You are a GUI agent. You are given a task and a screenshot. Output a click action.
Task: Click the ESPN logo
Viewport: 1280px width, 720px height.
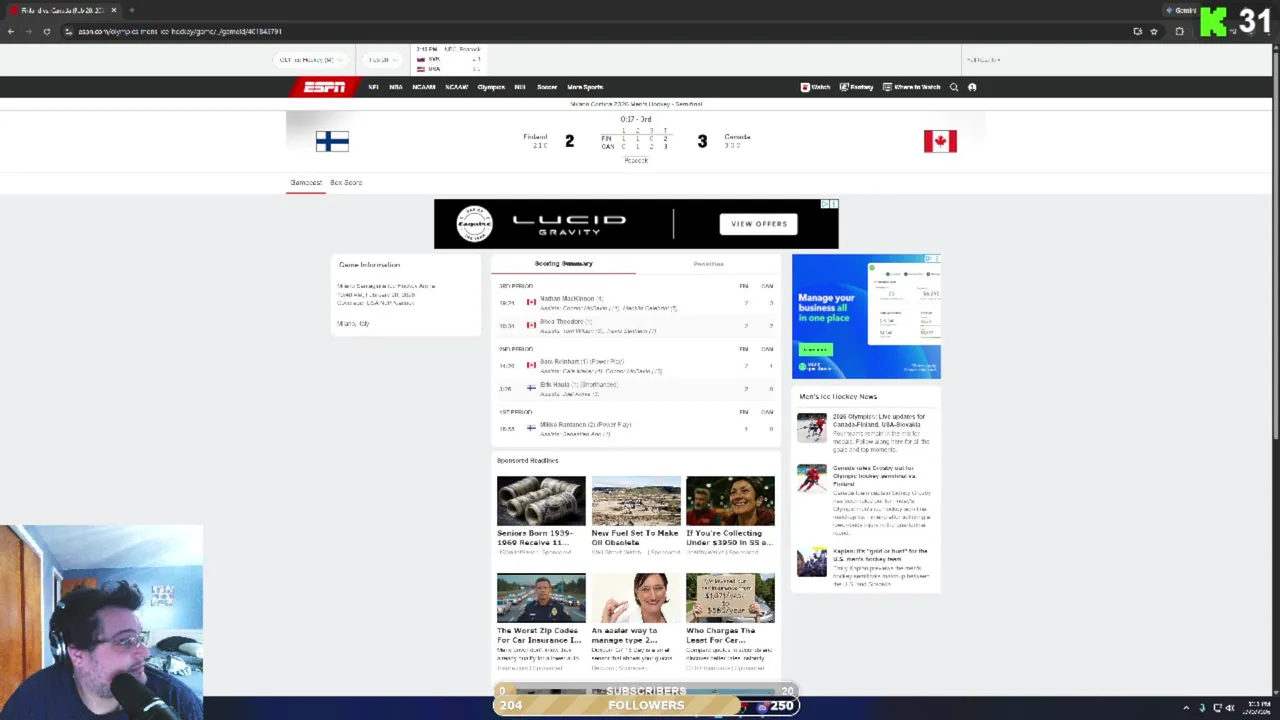(324, 87)
